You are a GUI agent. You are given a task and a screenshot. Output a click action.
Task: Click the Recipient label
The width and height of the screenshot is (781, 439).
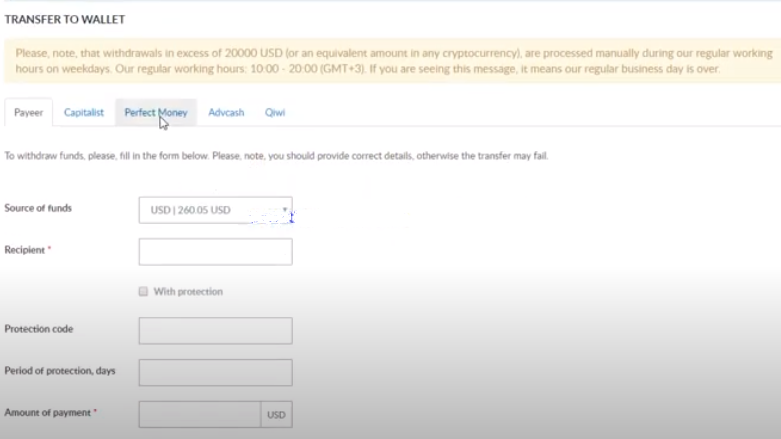[25, 250]
